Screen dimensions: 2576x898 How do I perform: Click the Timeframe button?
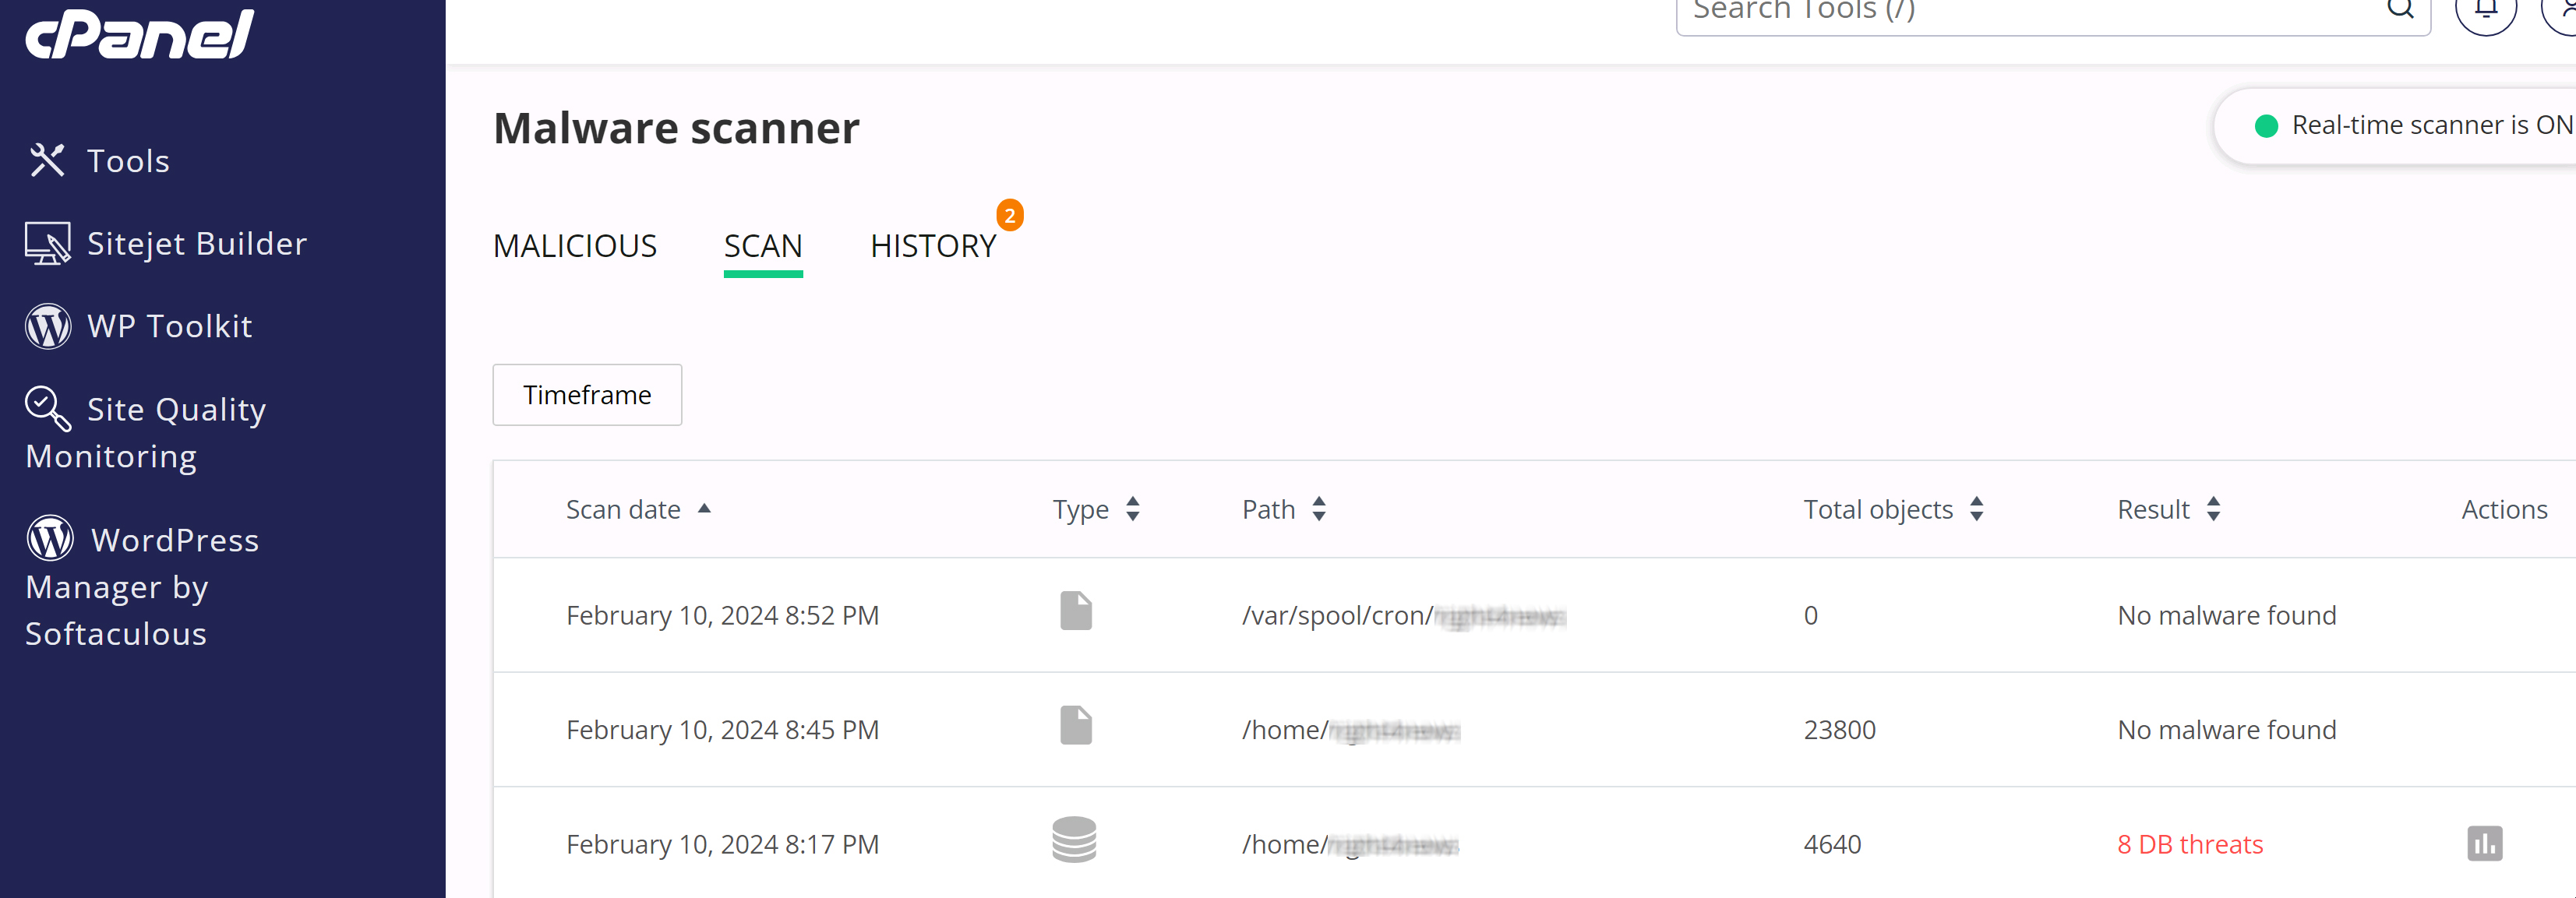pyautogui.click(x=587, y=395)
